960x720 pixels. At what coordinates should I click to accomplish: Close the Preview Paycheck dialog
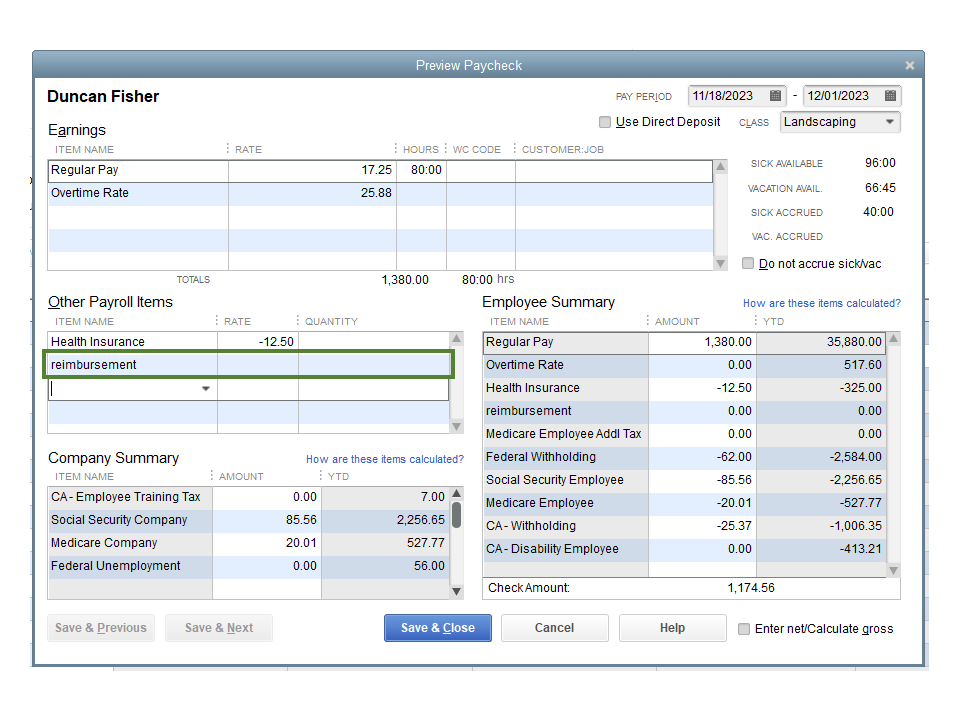point(909,65)
